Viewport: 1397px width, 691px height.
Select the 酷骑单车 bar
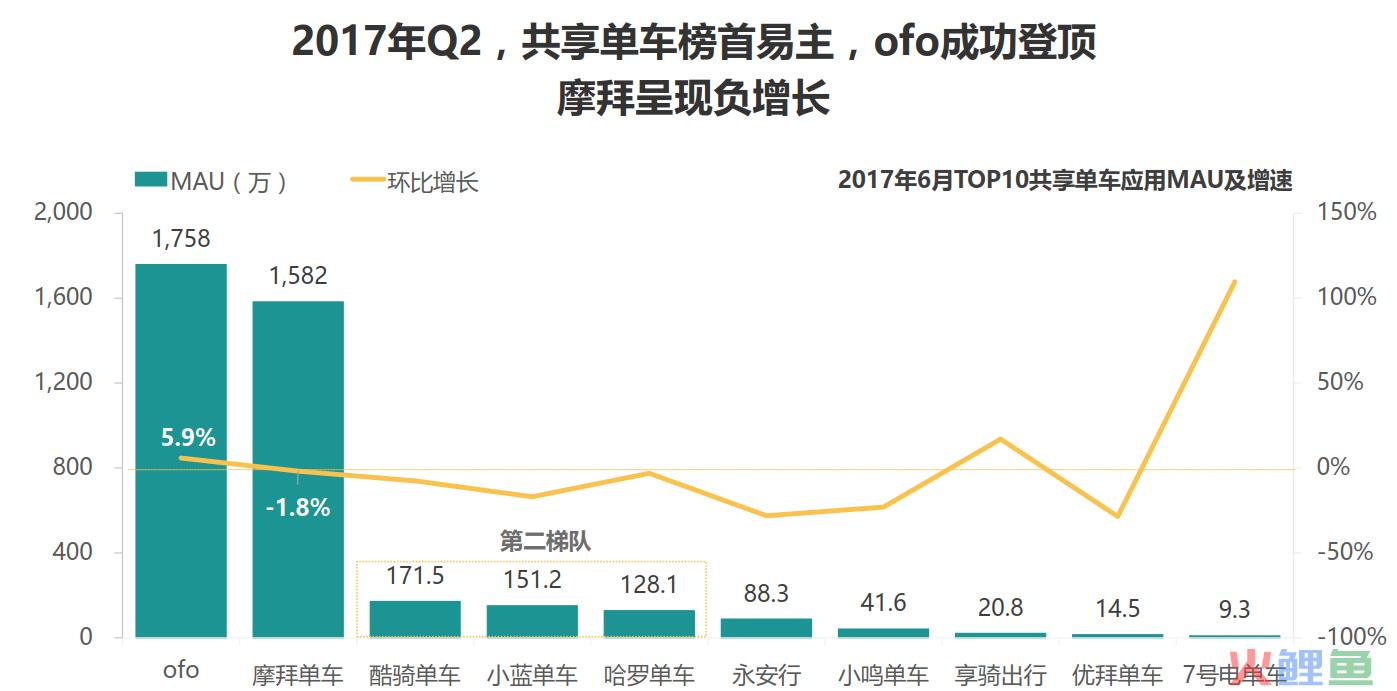tap(415, 619)
